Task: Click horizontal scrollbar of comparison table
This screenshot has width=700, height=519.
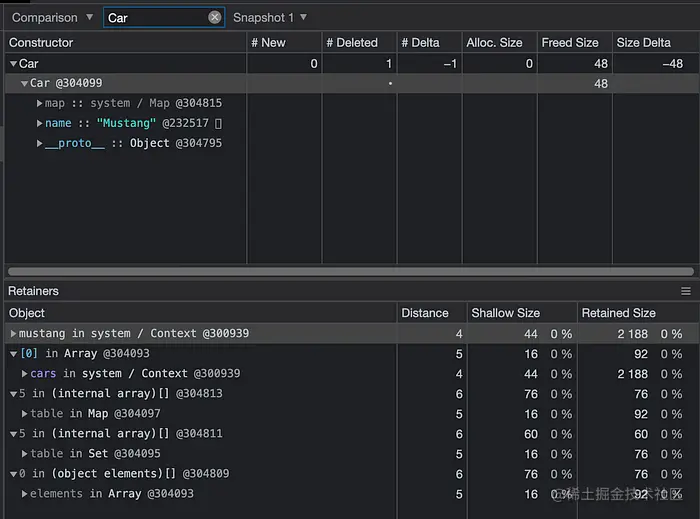Action: (x=351, y=271)
